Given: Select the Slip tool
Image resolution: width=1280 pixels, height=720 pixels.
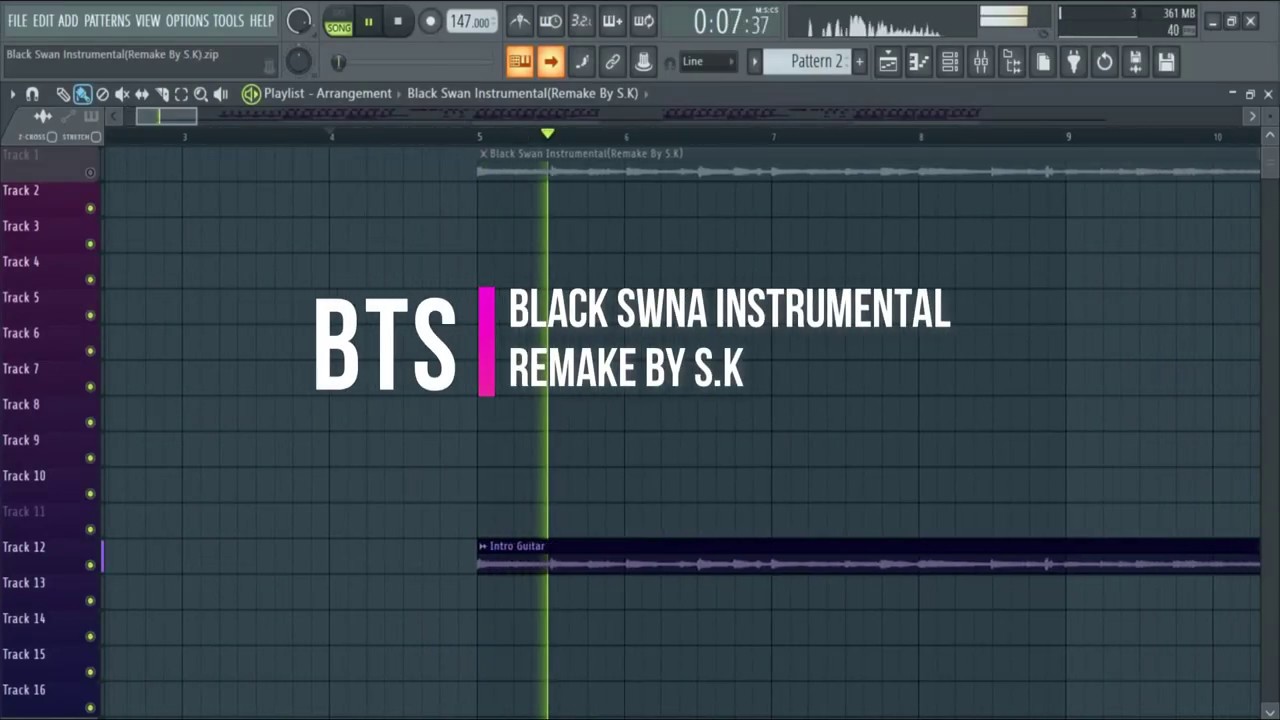Looking at the screenshot, I should 142,94.
